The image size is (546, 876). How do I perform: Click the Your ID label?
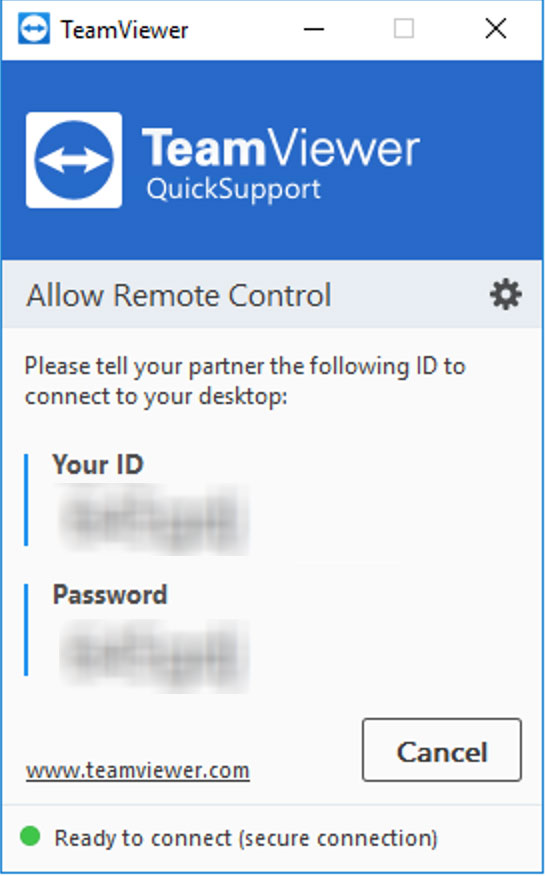click(98, 464)
